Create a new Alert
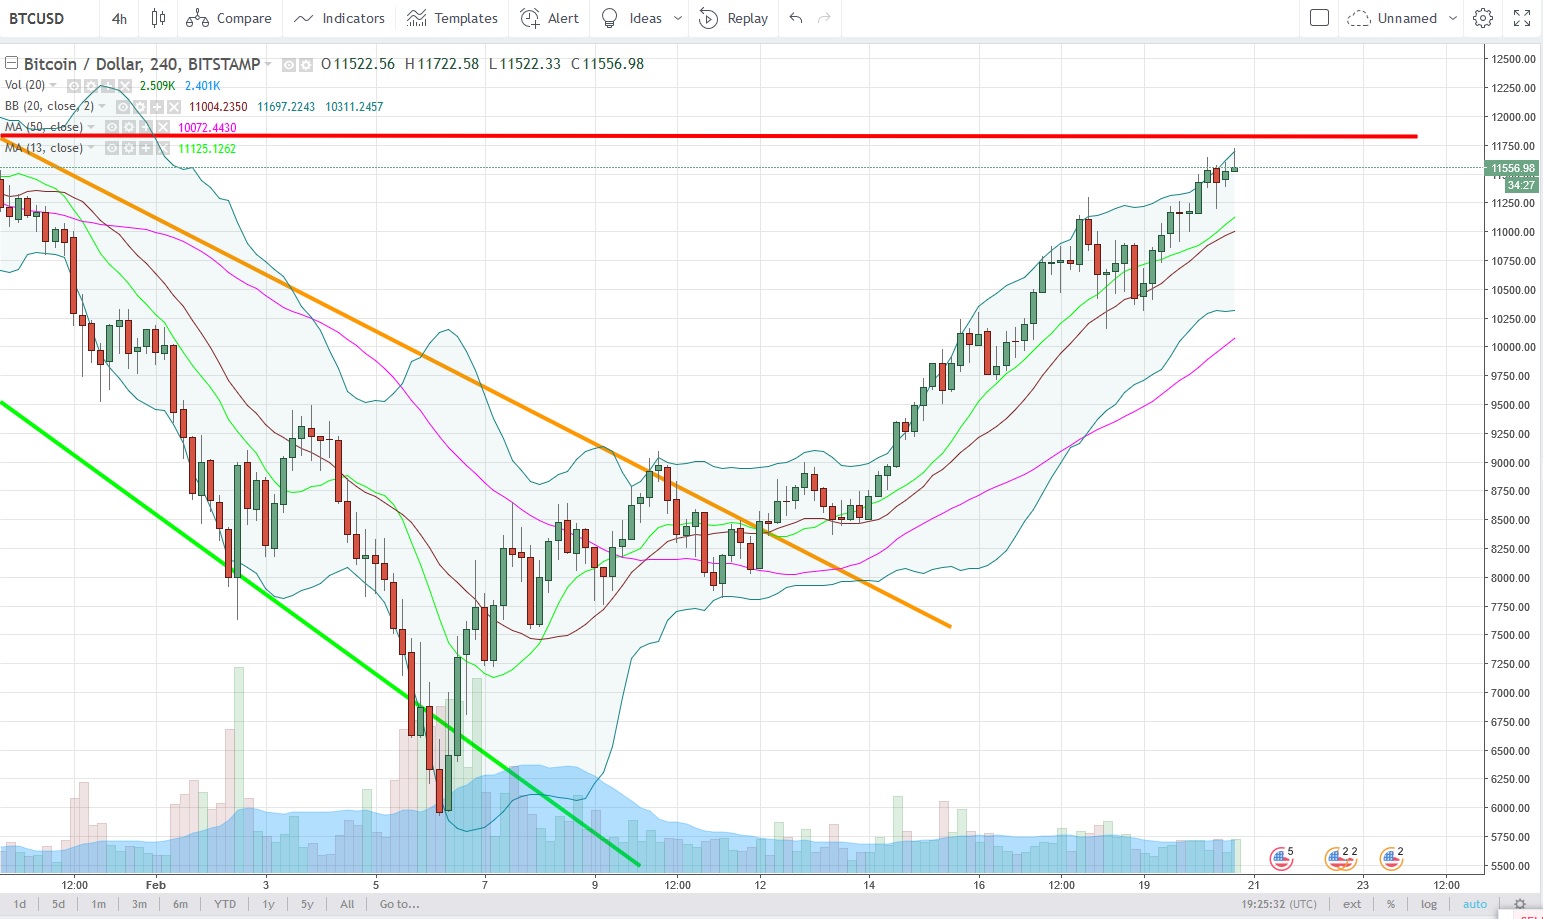 click(550, 18)
